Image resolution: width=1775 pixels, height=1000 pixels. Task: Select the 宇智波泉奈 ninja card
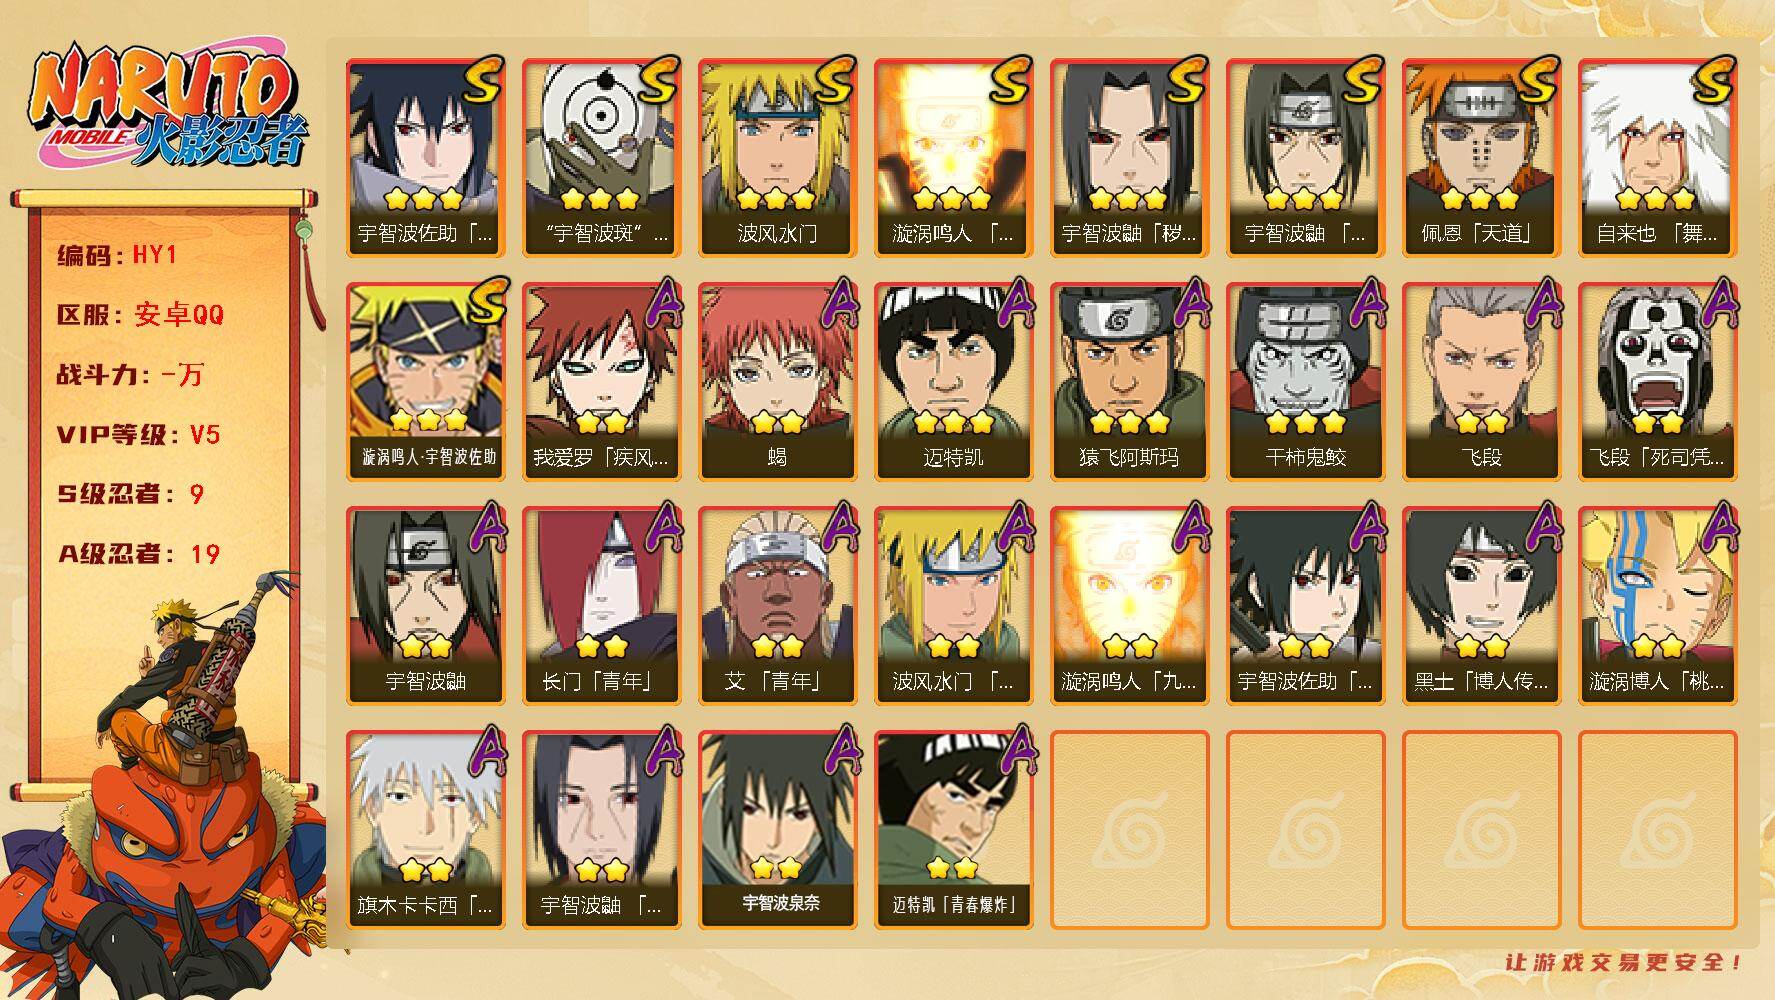coord(777,830)
